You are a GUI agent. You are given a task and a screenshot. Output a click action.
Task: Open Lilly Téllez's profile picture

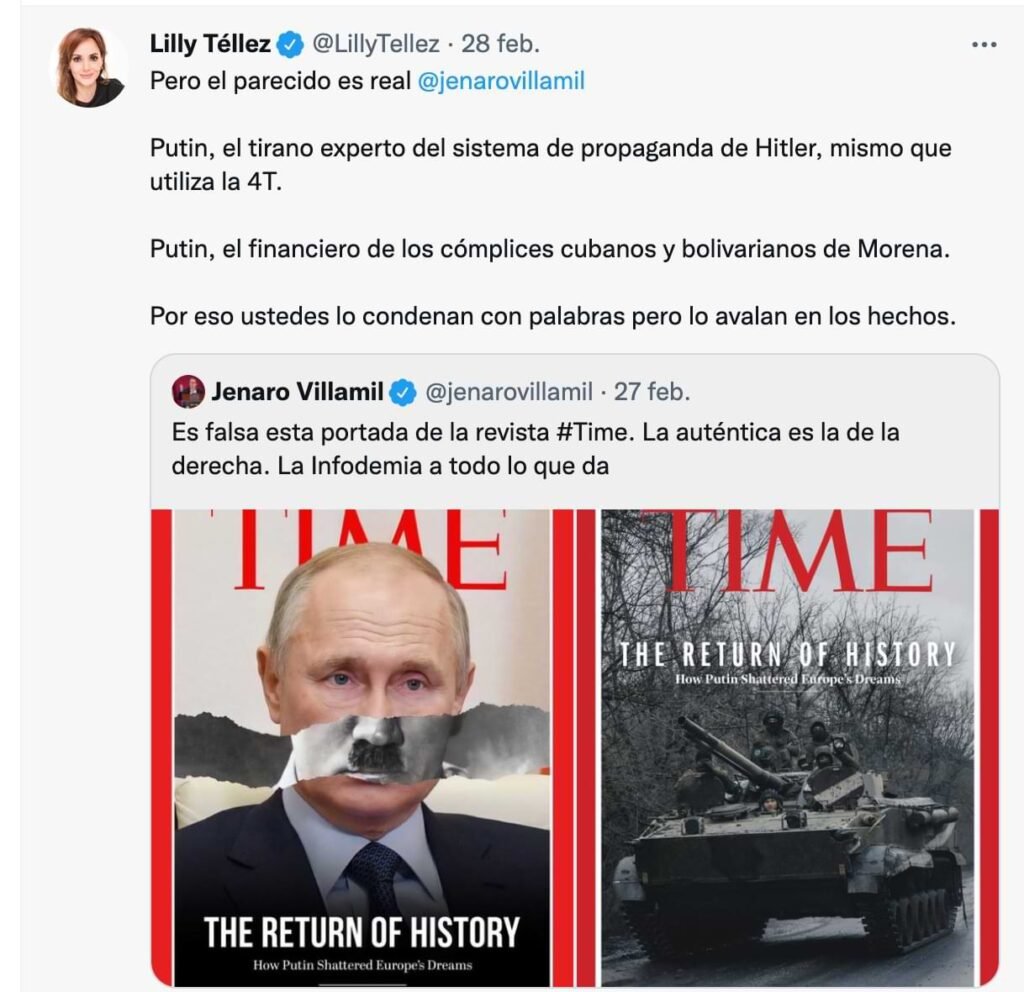[x=89, y=67]
